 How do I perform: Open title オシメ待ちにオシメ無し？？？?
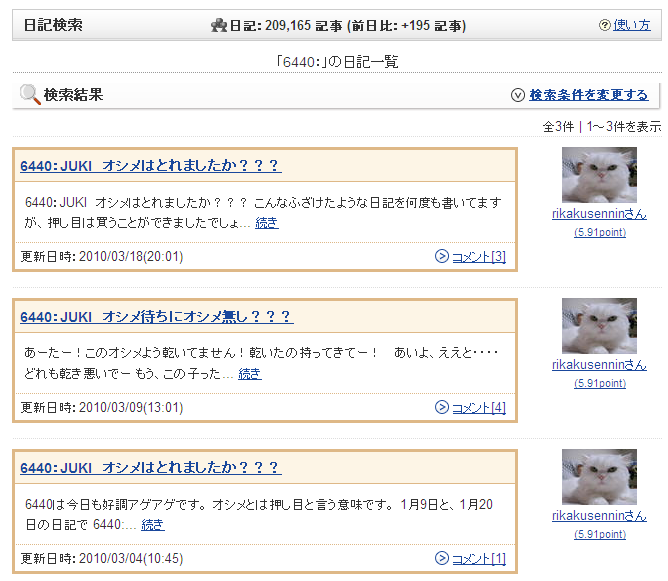click(157, 316)
